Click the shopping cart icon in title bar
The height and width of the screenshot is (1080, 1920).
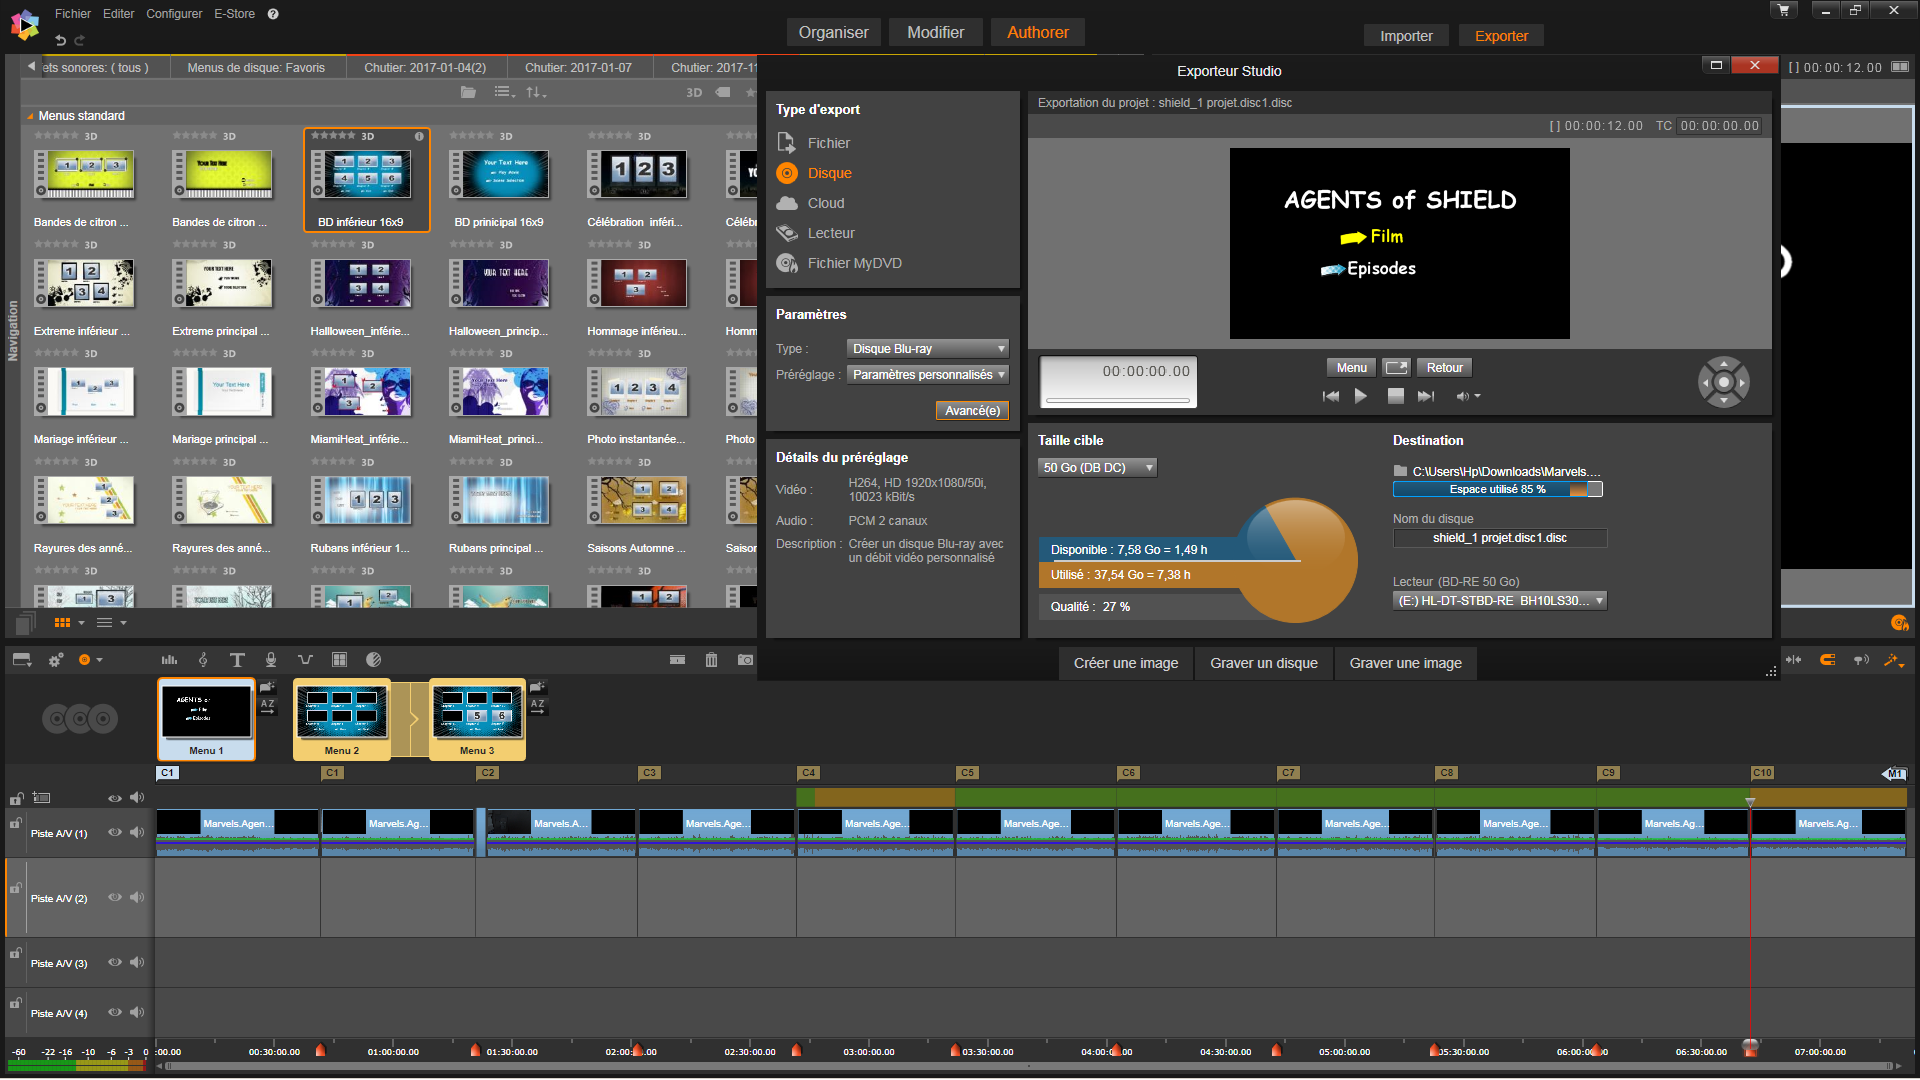pyautogui.click(x=1783, y=10)
